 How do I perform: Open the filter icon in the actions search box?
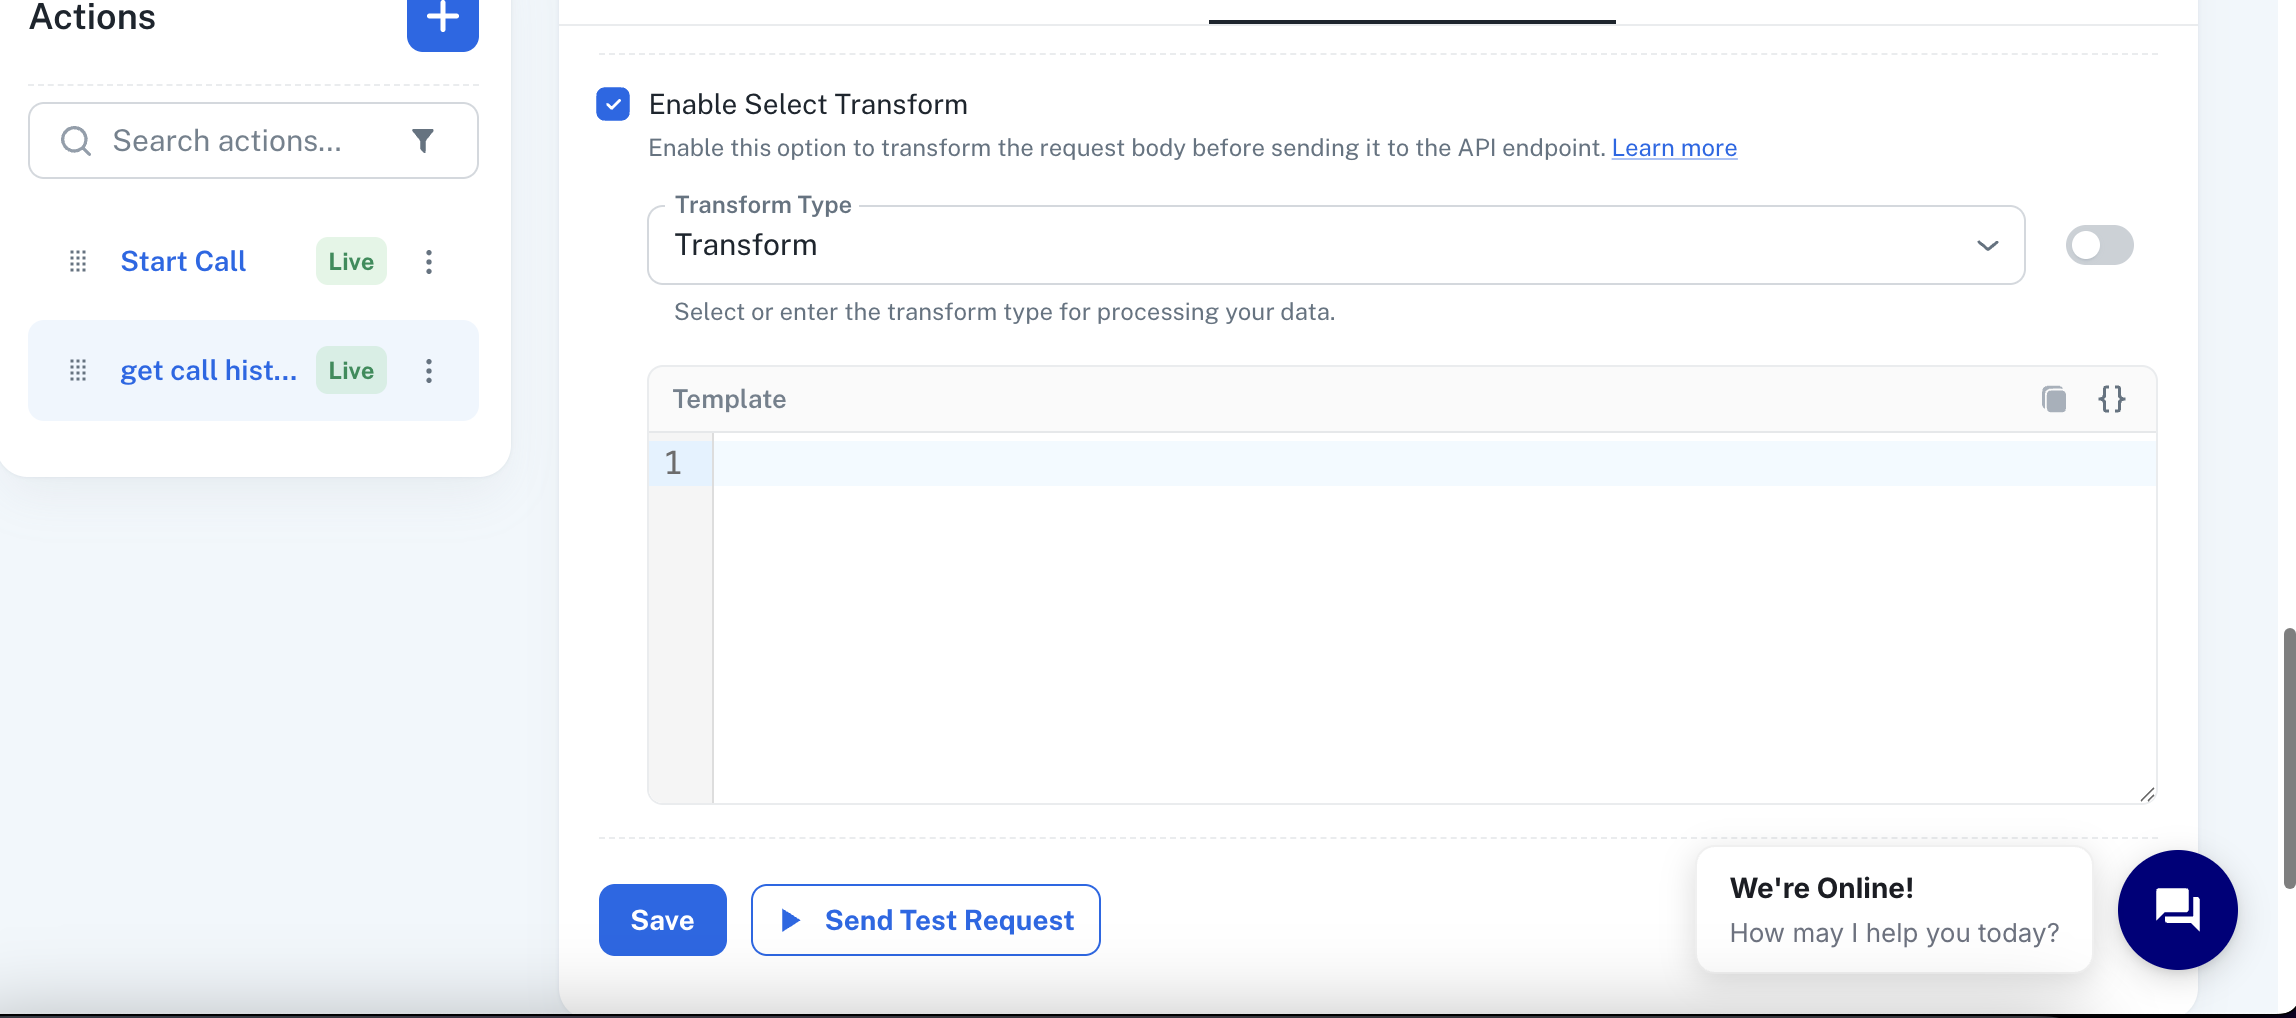[x=423, y=141]
